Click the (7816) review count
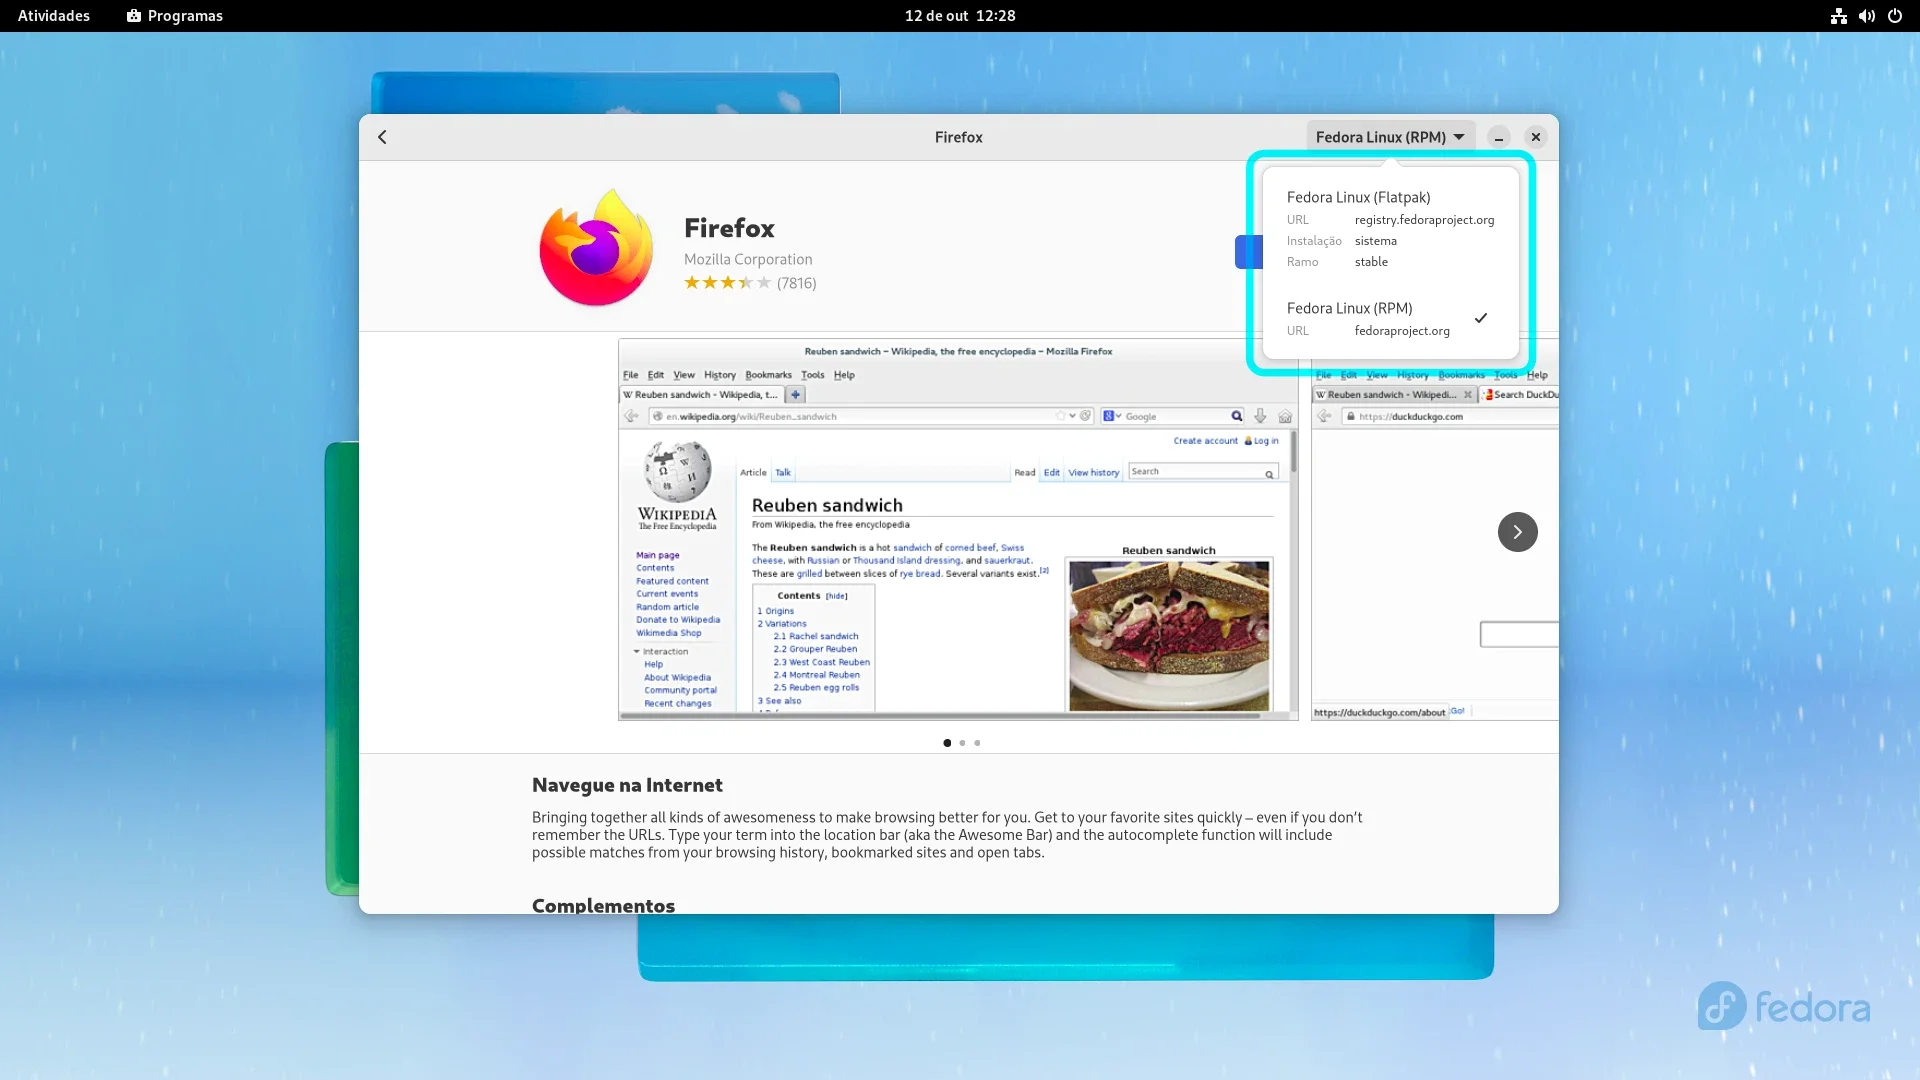 pyautogui.click(x=796, y=283)
